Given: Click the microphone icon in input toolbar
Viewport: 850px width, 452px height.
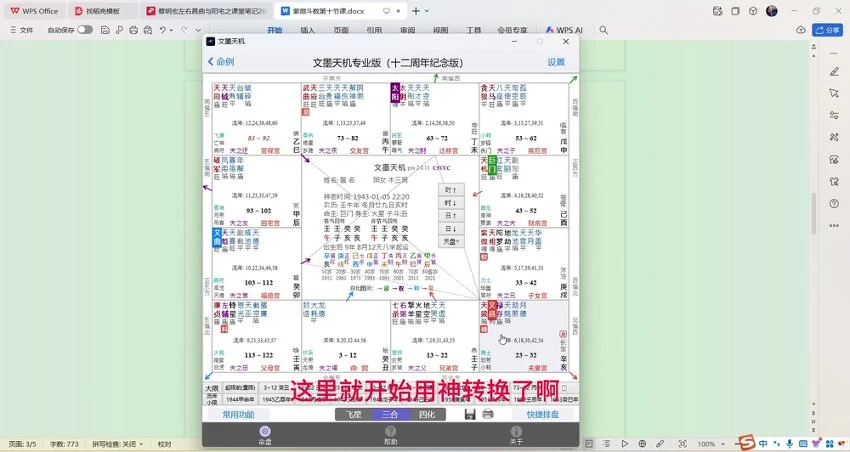Looking at the screenshot, I should pos(790,444).
